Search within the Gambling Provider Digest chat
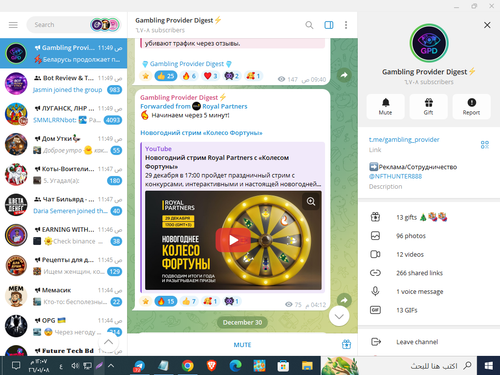Viewport: 500px width, 375px height. pos(309,25)
